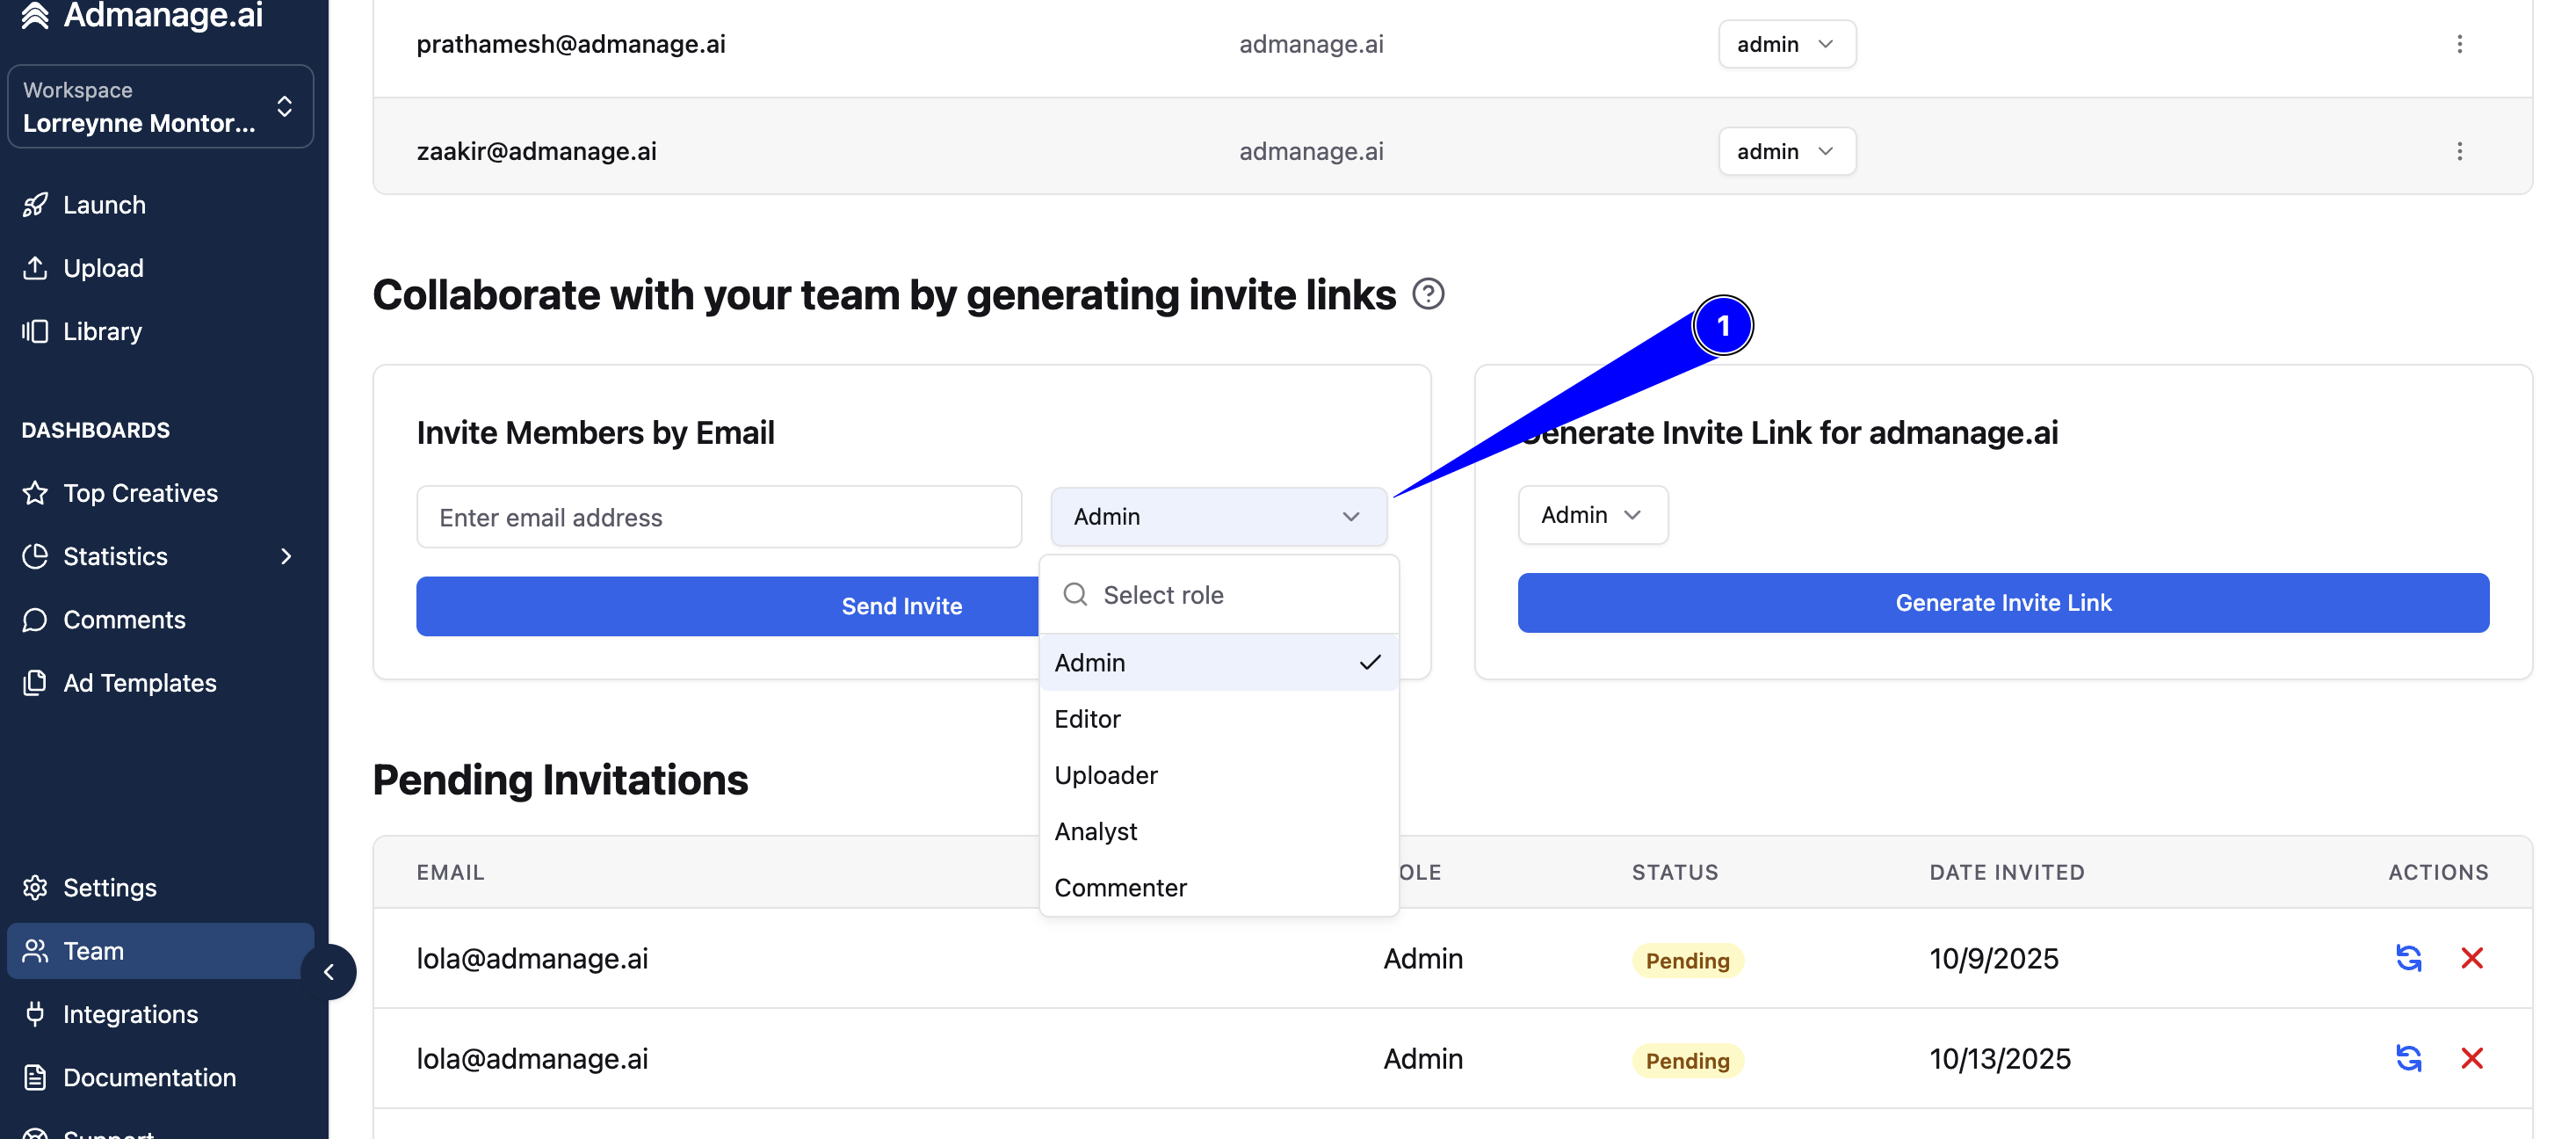Click the help question mark beside invite links heading
The image size is (2576, 1139).
(x=1428, y=294)
